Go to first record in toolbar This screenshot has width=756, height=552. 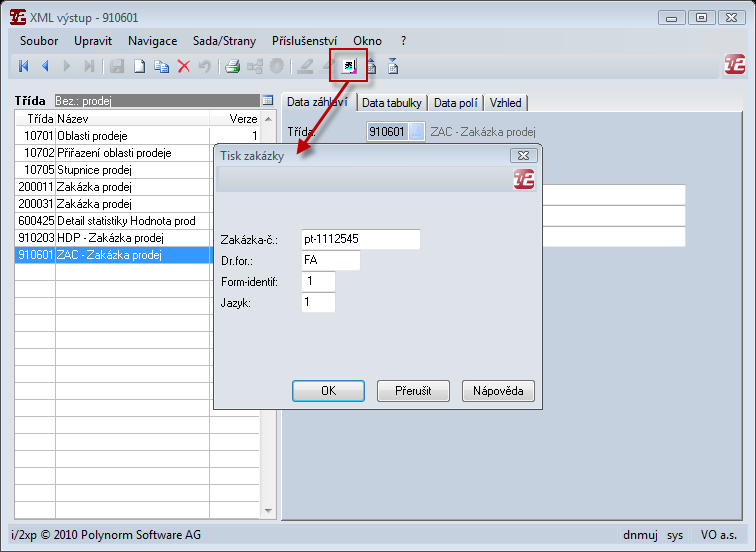[x=23, y=66]
